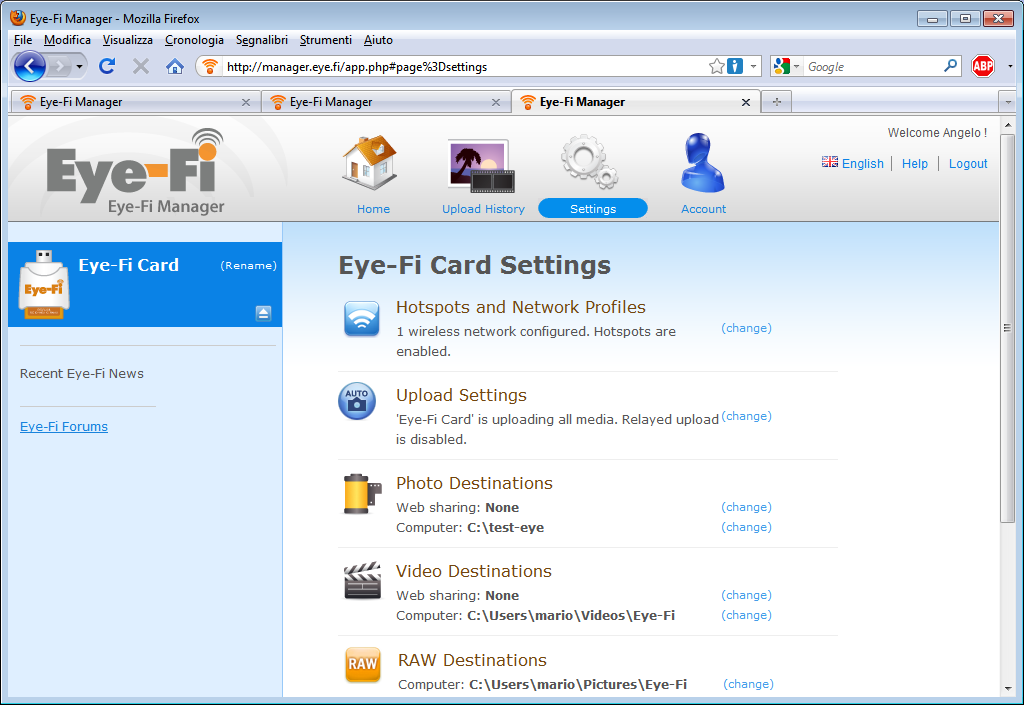Click the page vertical scrollbar thumb

pos(1007,328)
